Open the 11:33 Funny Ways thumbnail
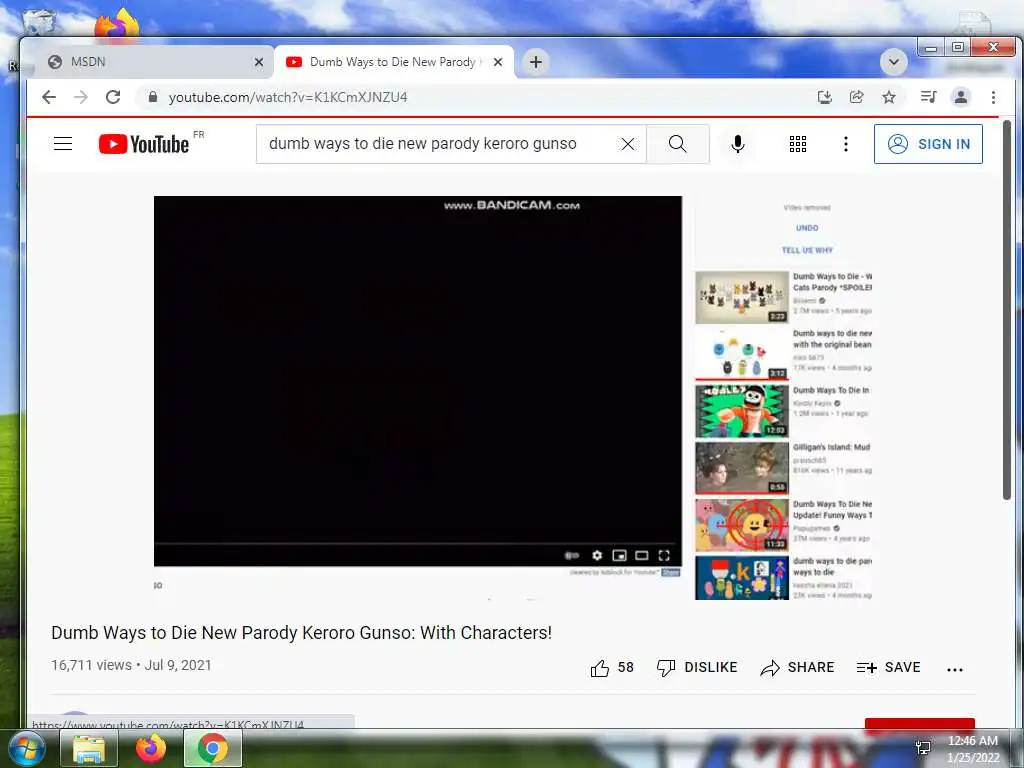This screenshot has width=1024, height=768. point(742,525)
